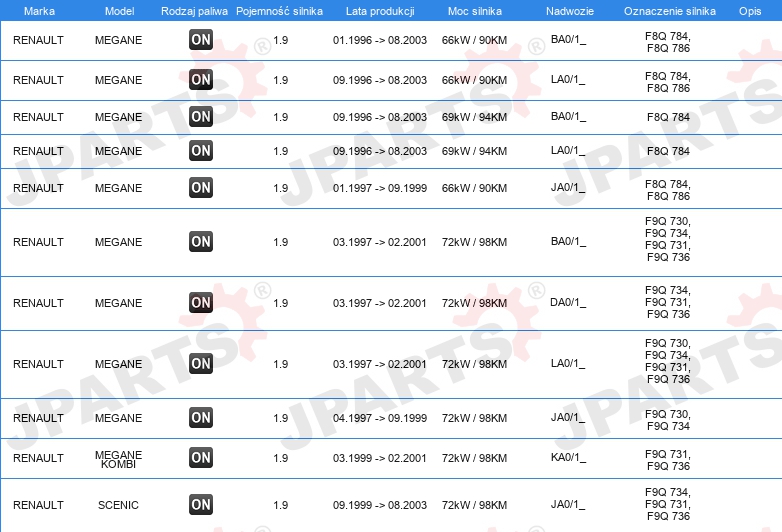Select the date range 01.1996 -> 08.2003
This screenshot has height=532, width=782.
[x=380, y=40]
